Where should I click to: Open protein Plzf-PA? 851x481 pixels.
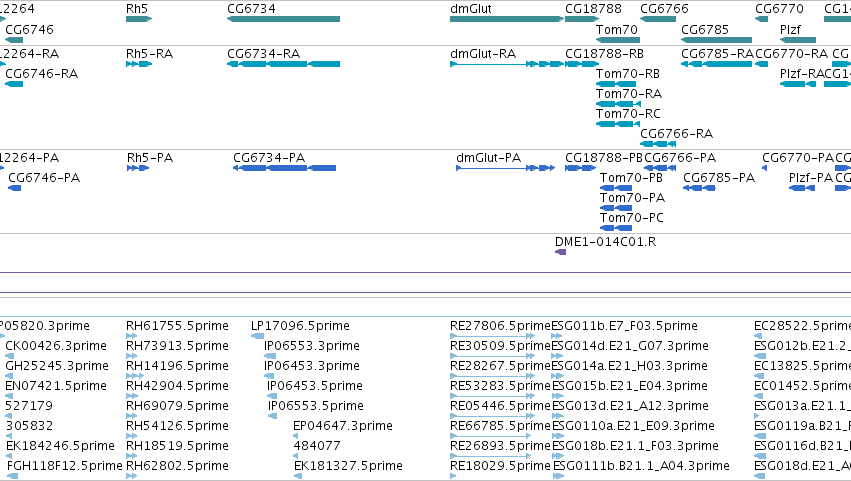[x=802, y=188]
